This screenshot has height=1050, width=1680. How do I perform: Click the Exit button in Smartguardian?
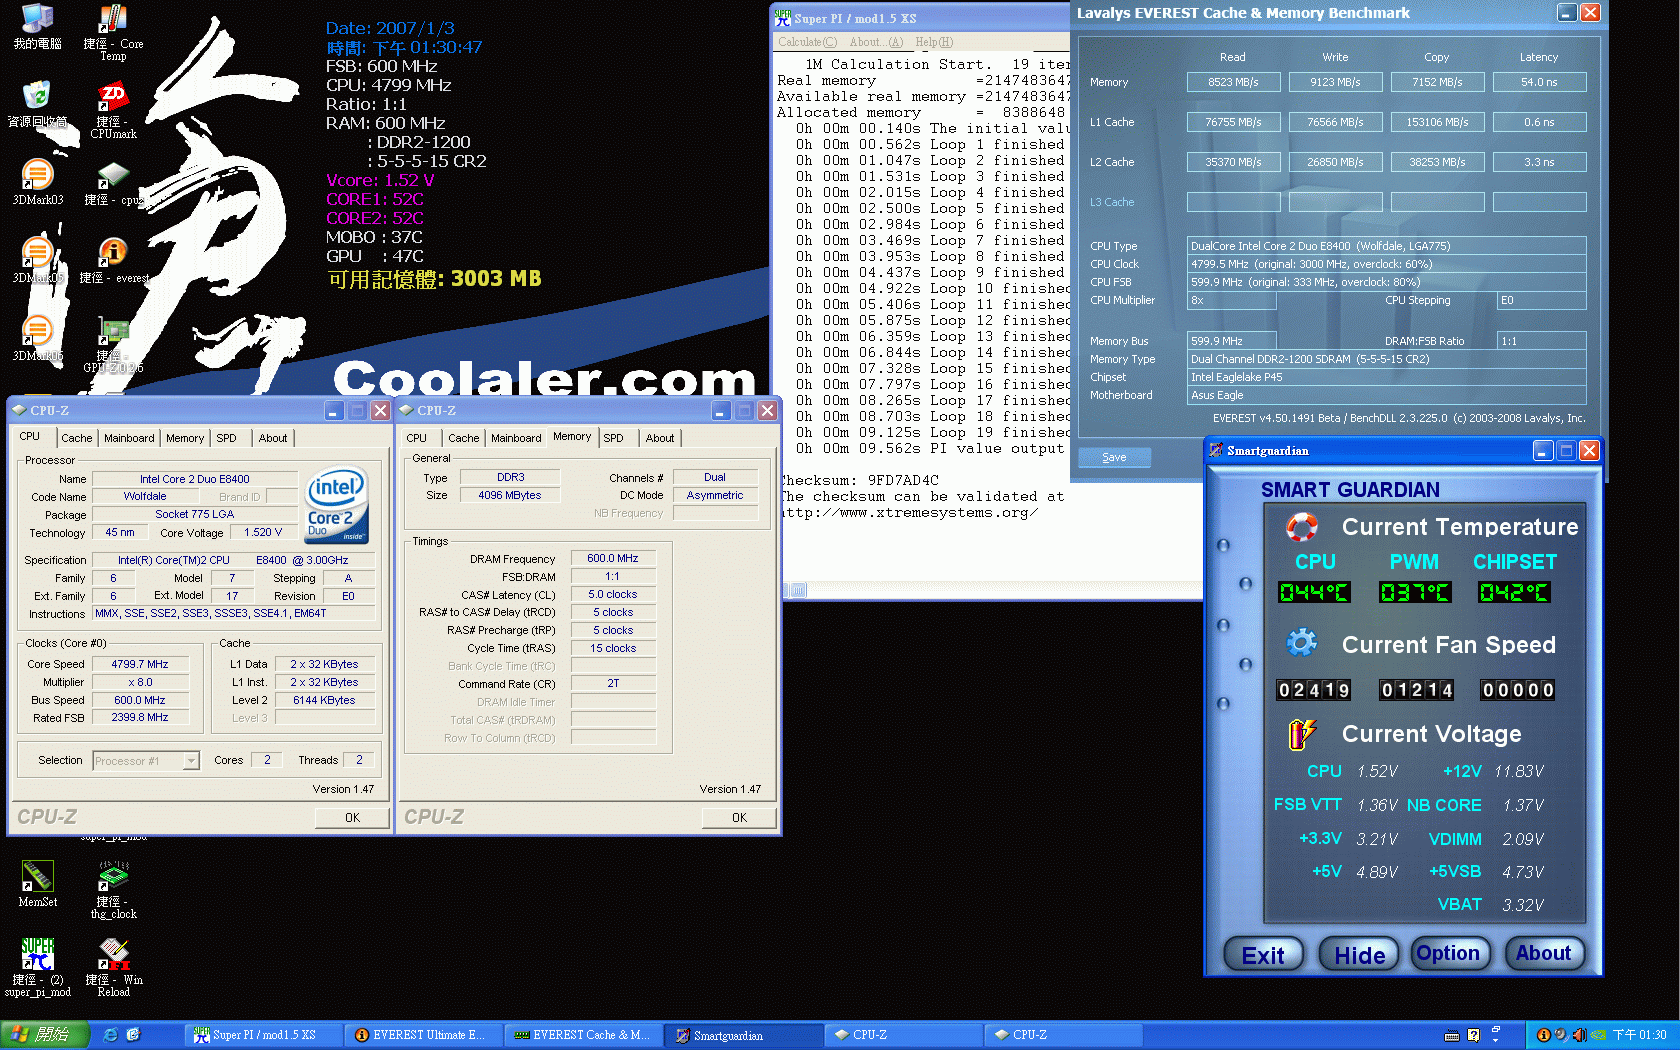tap(1263, 955)
